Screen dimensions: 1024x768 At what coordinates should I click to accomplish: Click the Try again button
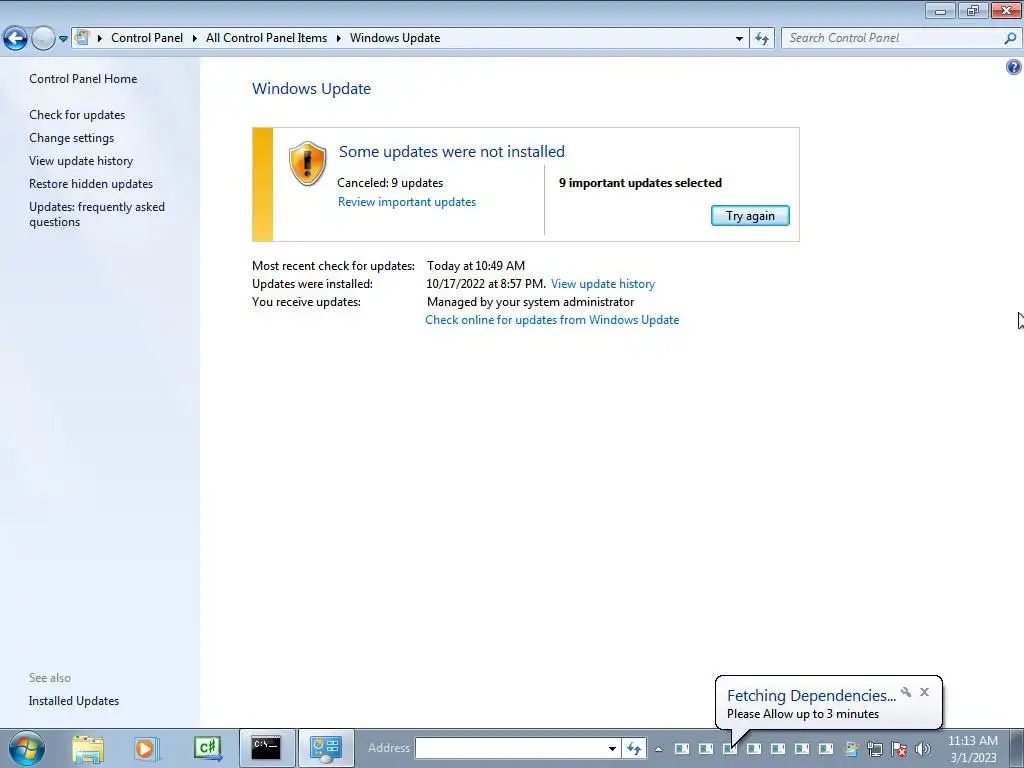(750, 216)
